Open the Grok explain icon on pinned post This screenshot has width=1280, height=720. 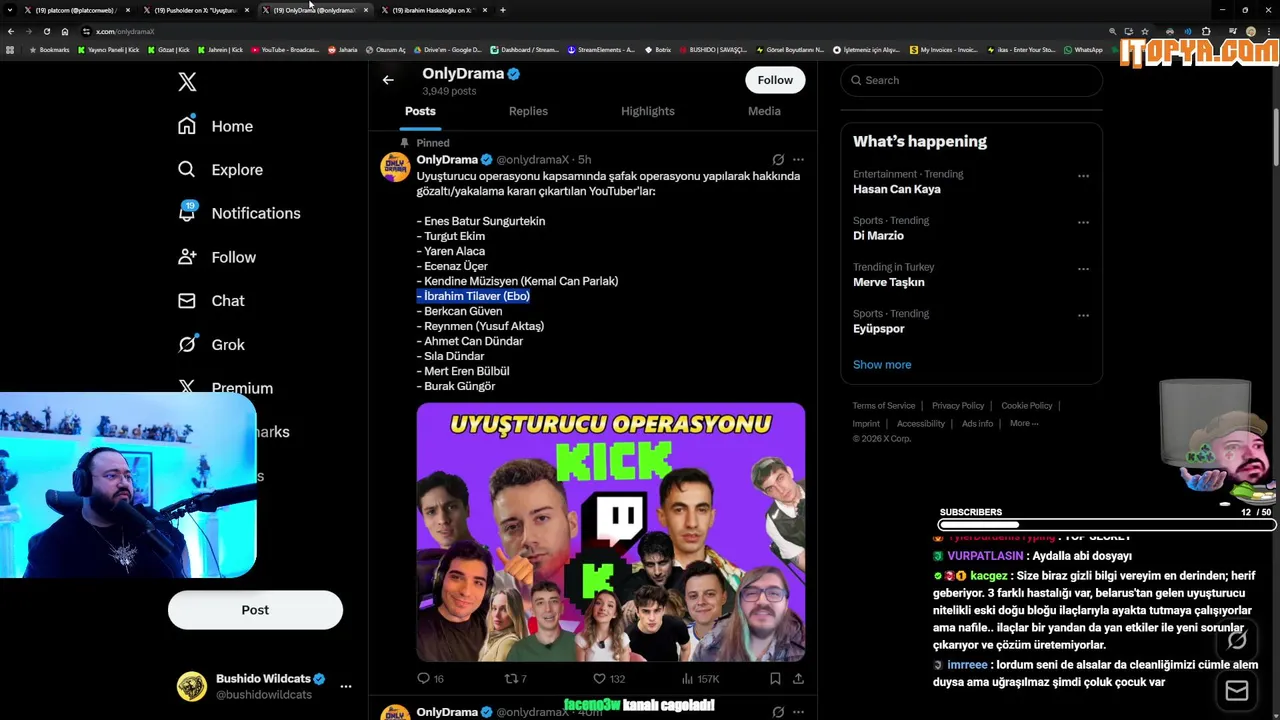click(778, 159)
